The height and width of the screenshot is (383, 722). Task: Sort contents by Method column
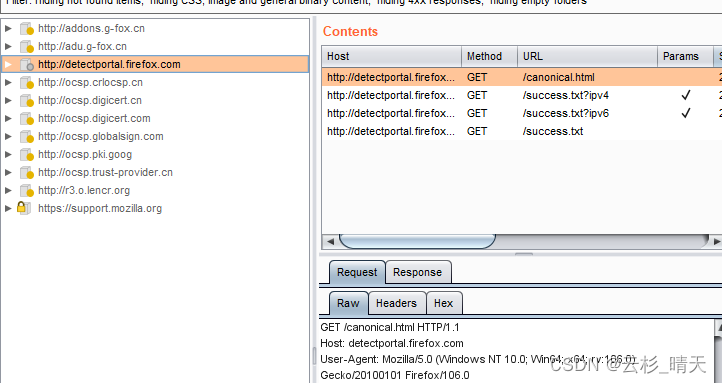tap(489, 56)
